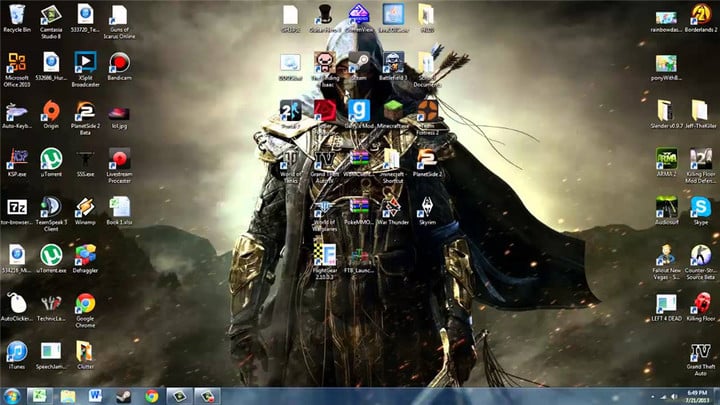Viewport: 720px width, 405px height.
Task: Launch Team Fortress 2
Action: [x=427, y=118]
